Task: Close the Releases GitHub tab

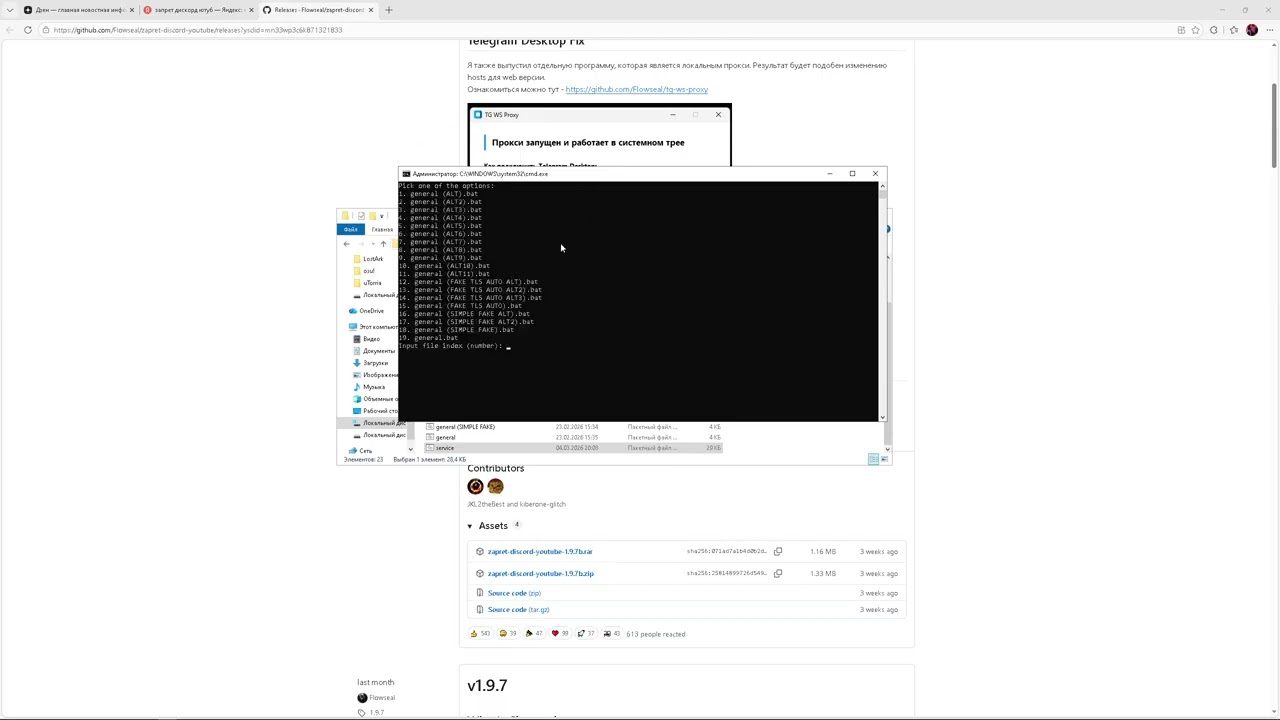Action: 371,10
